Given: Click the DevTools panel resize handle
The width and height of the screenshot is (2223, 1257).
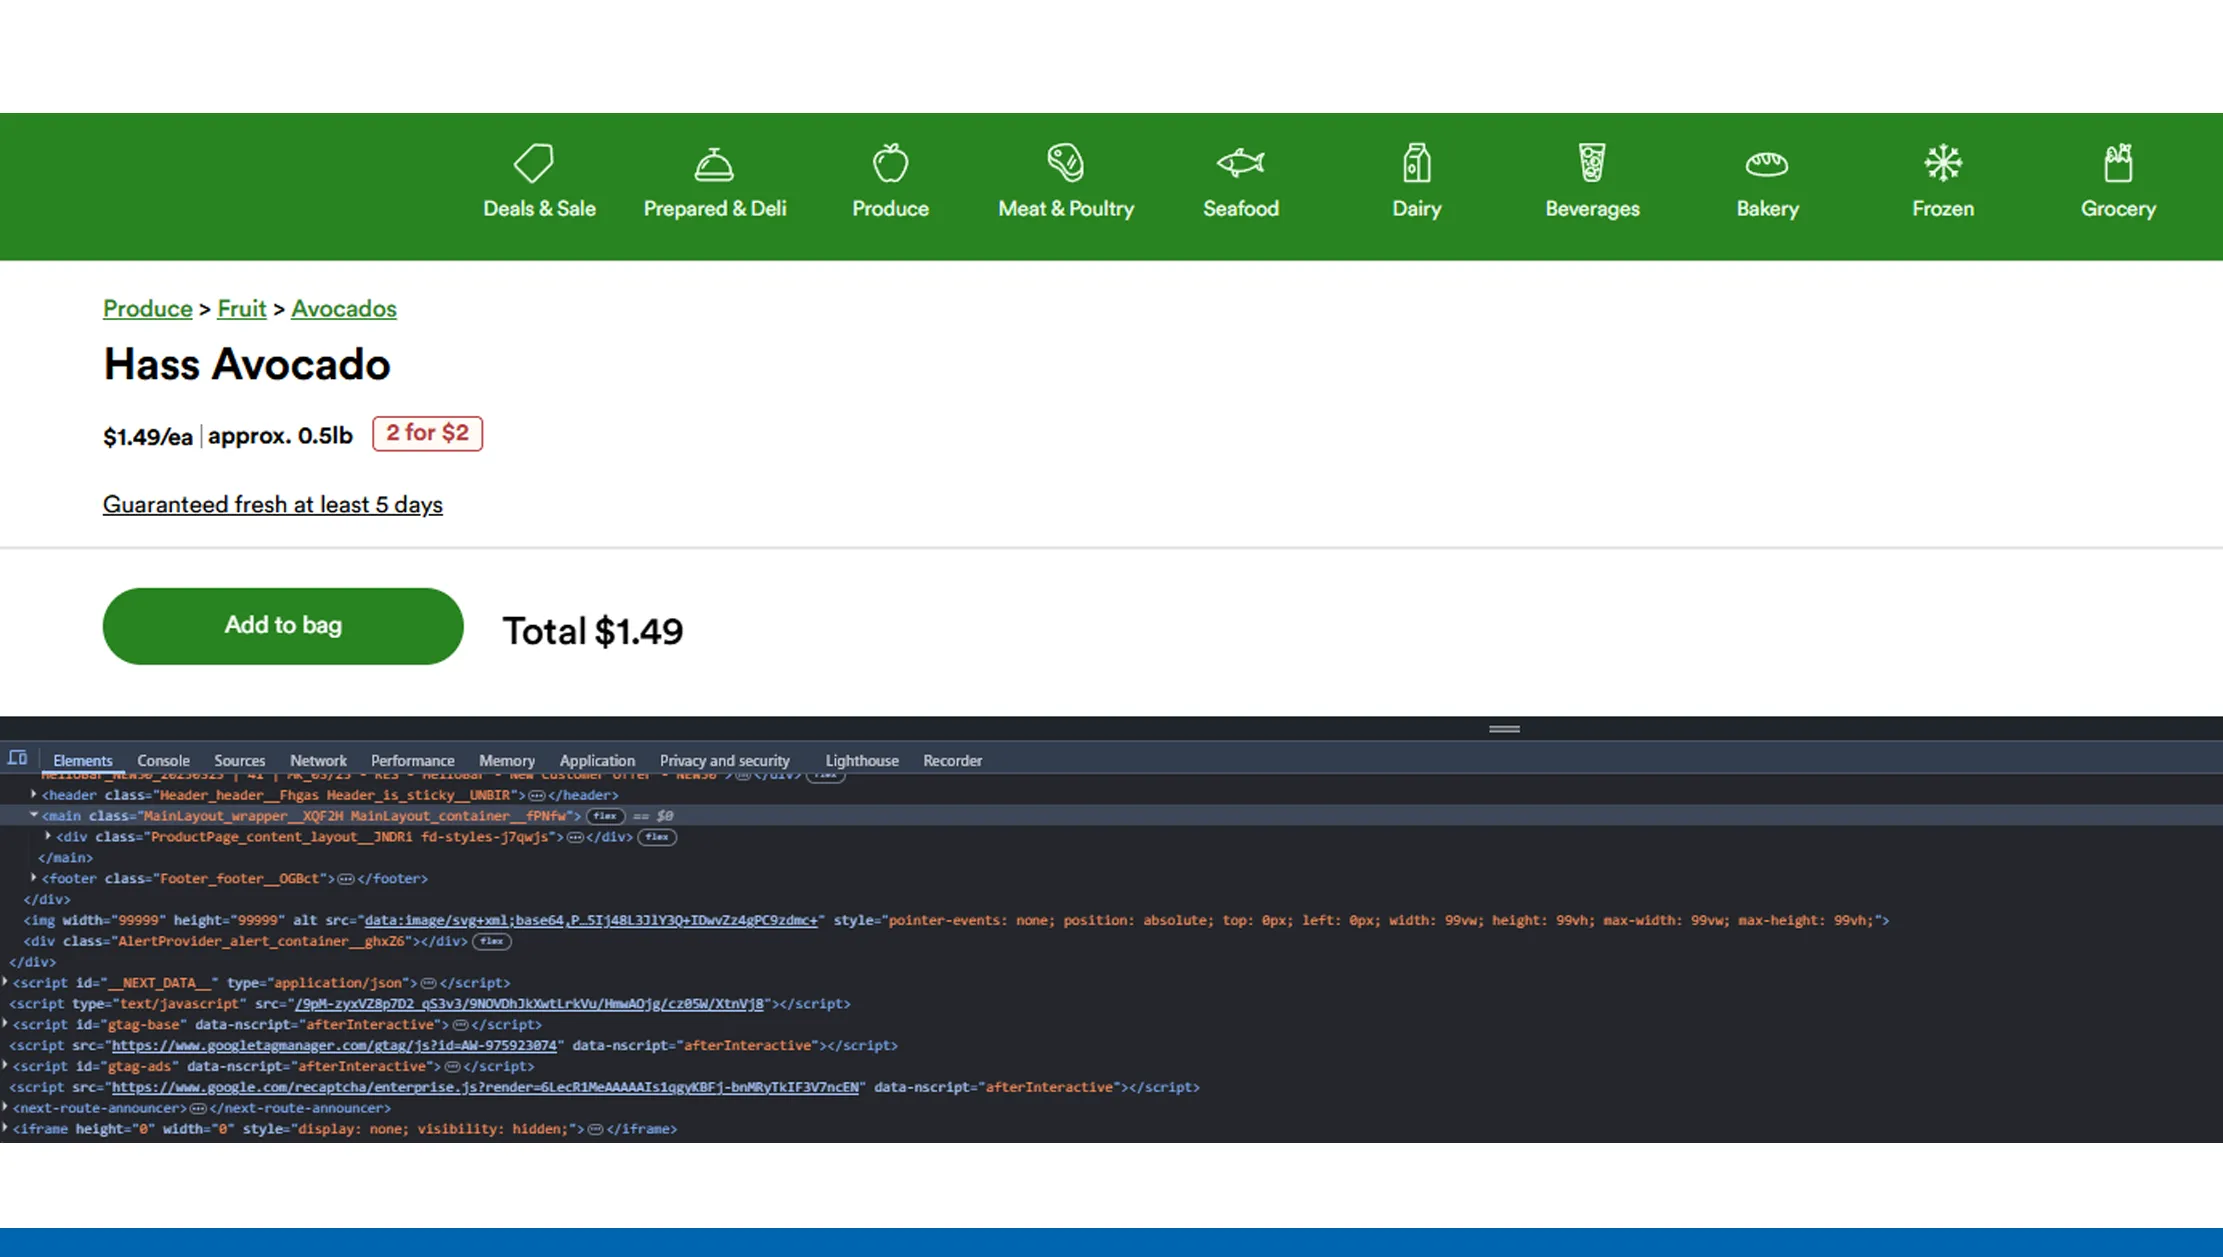Looking at the screenshot, I should (x=1503, y=729).
